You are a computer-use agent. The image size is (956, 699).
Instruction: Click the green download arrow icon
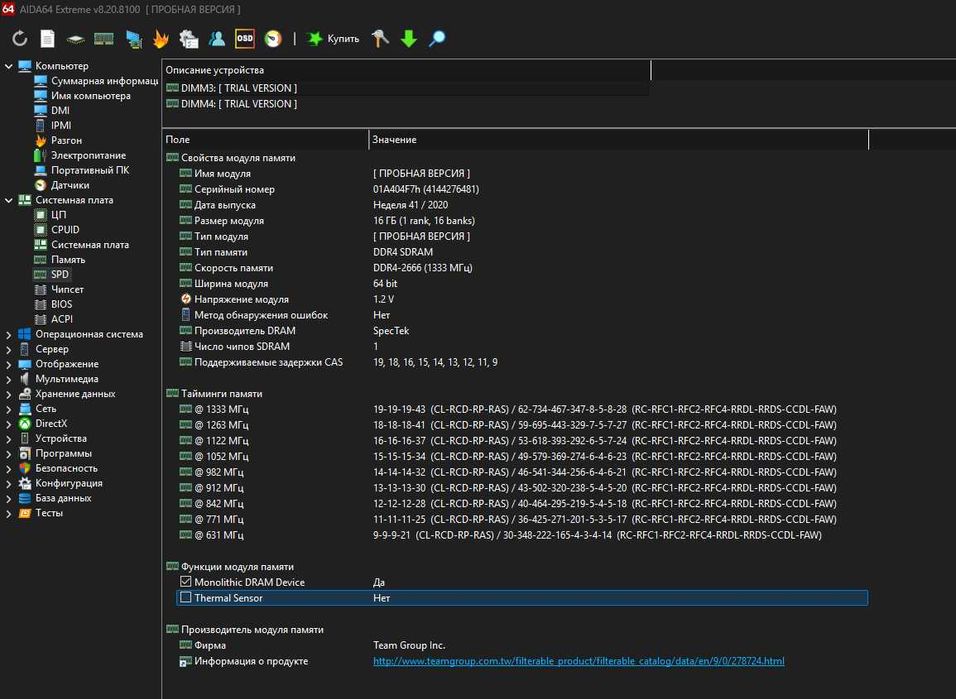tap(408, 39)
